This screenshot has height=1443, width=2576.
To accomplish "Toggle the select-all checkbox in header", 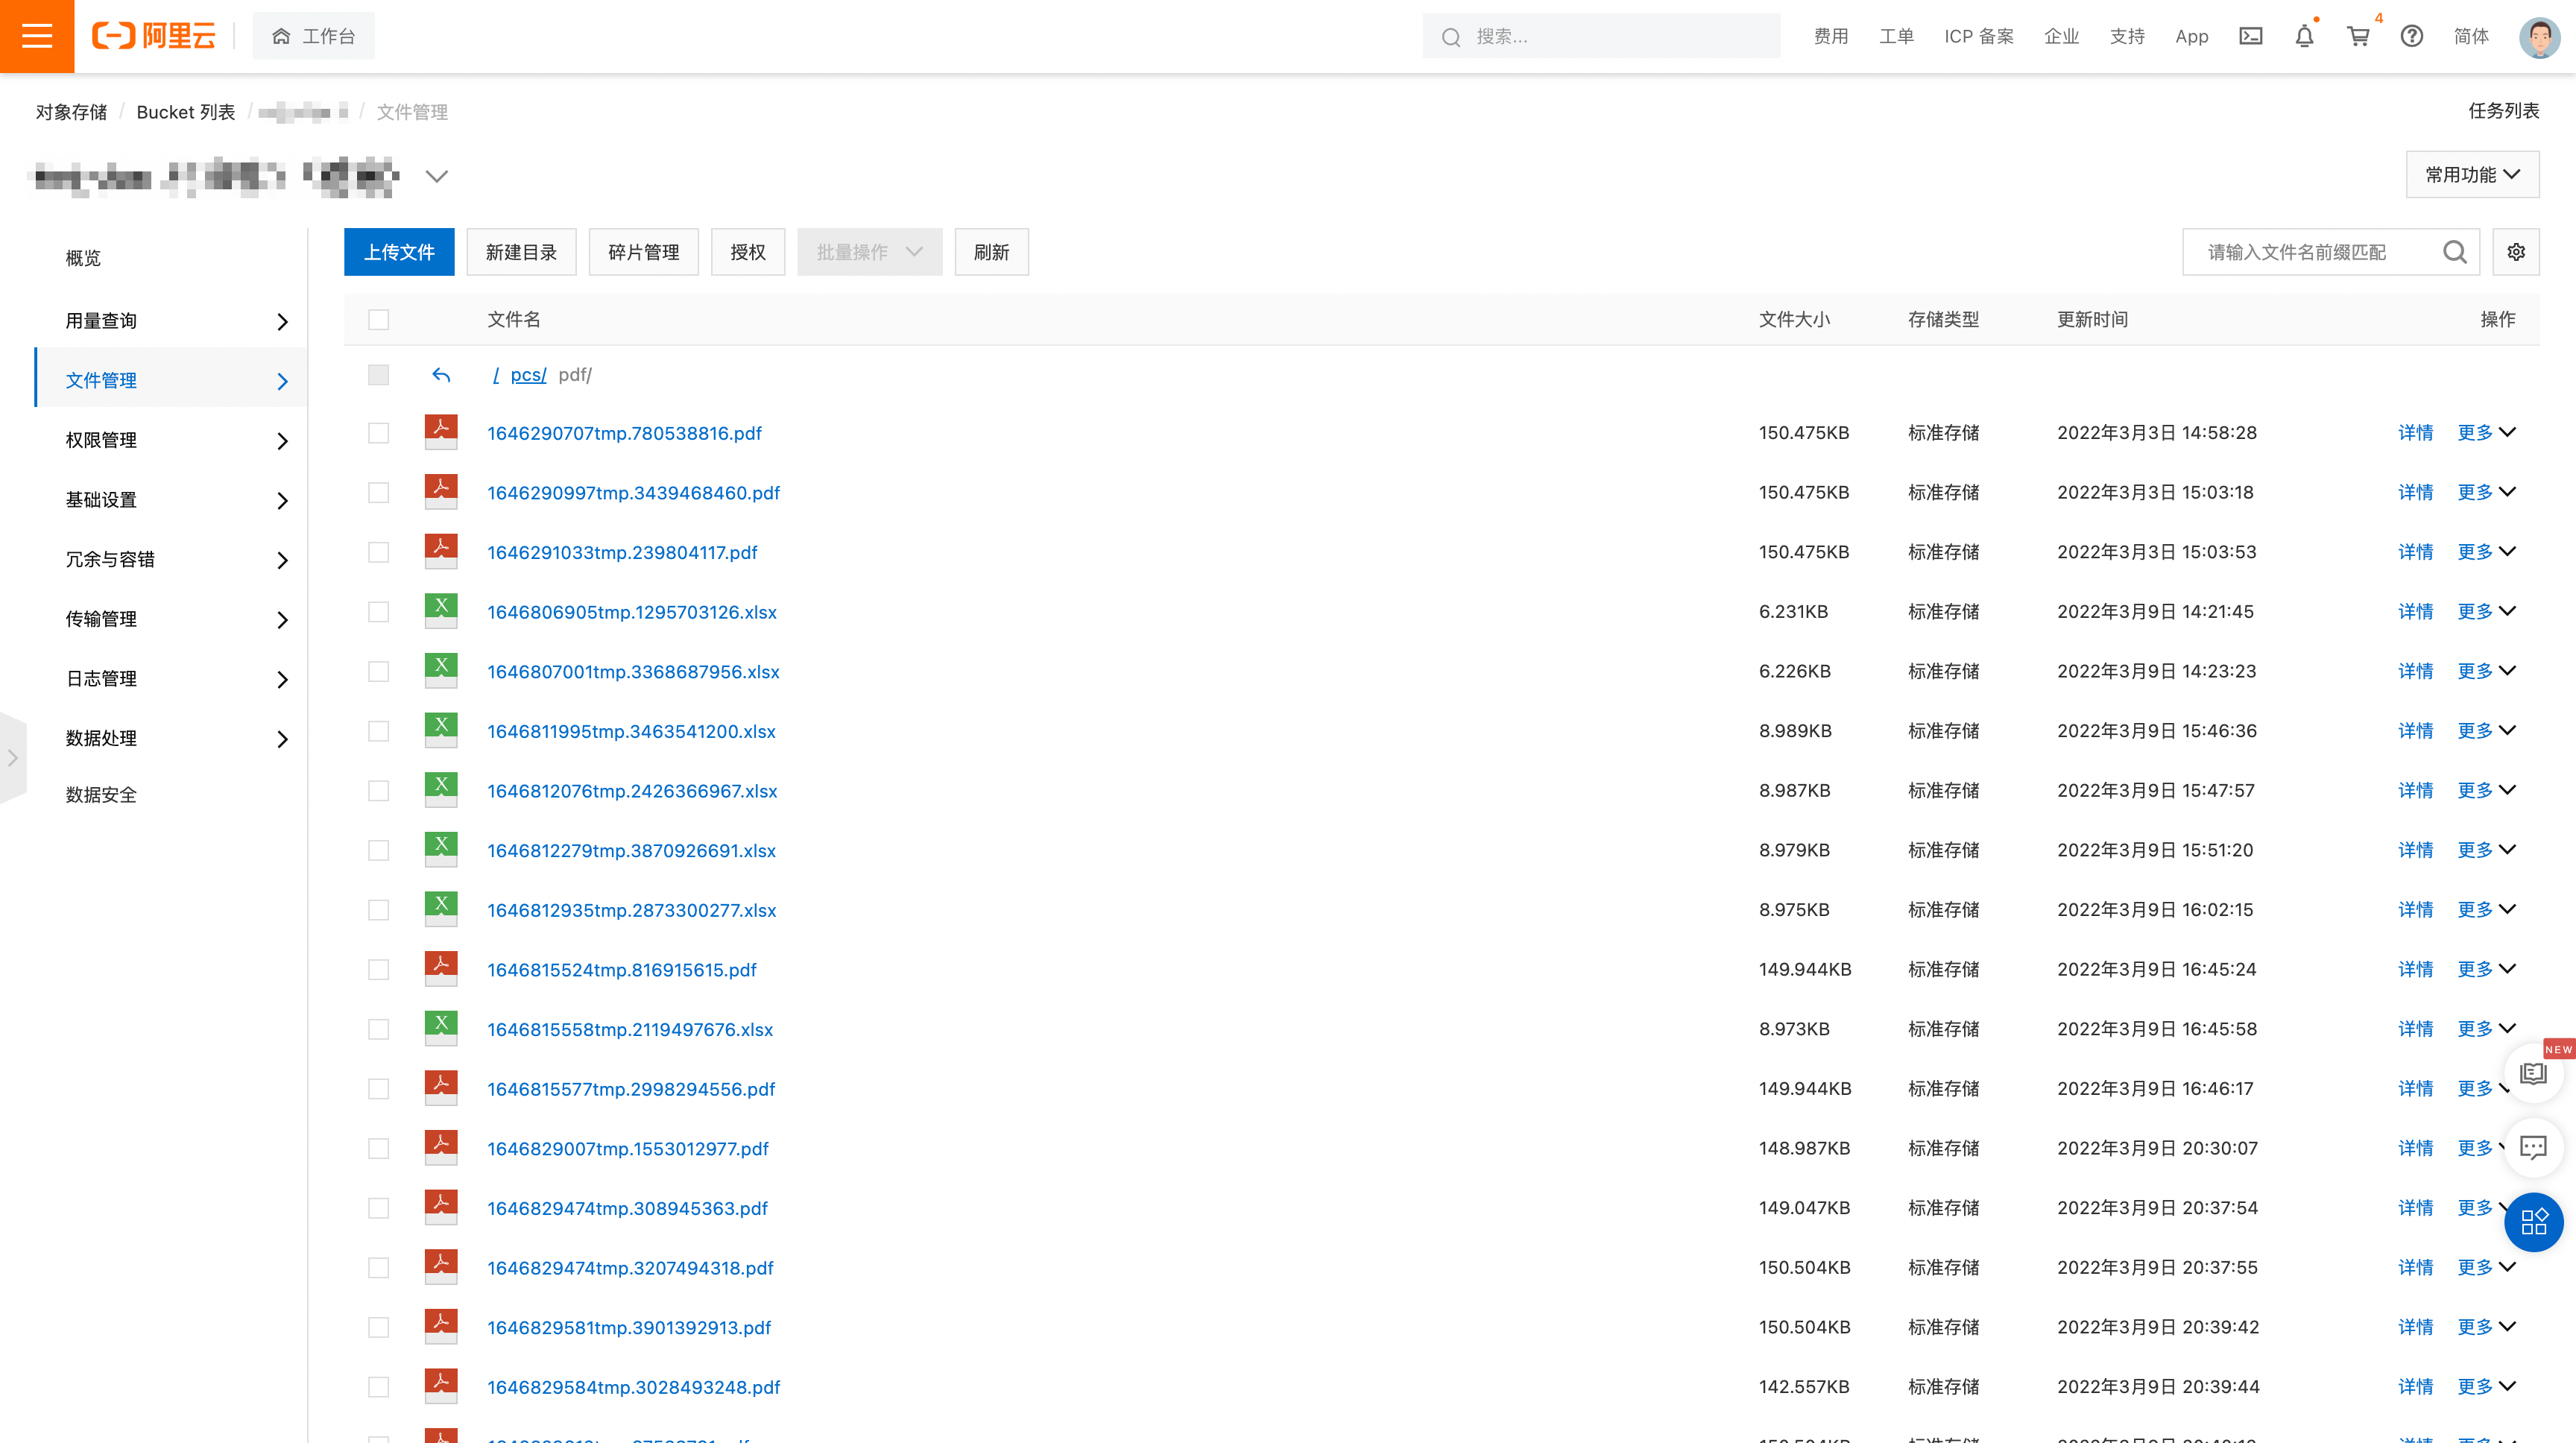I will click(x=378, y=320).
